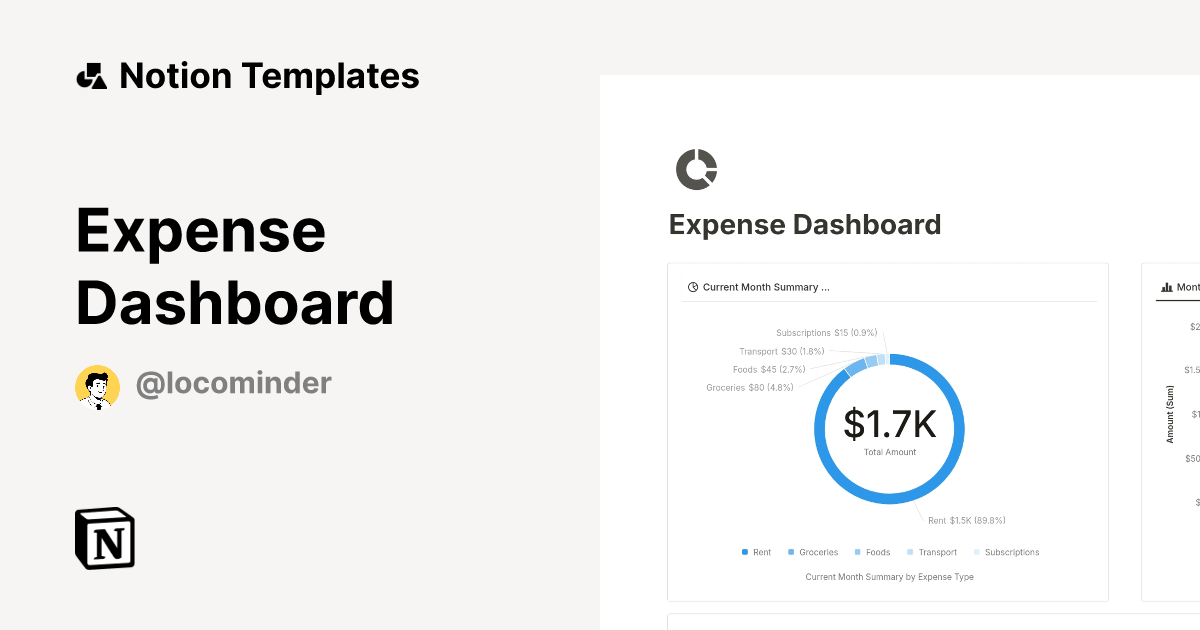Open the @locominder profile link

(x=234, y=383)
